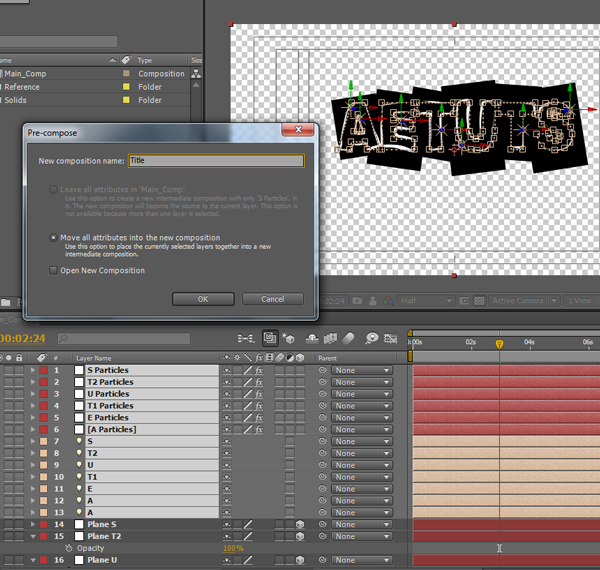Open the Show Channel color icon
This screenshot has height=570, width=600.
(x=388, y=301)
